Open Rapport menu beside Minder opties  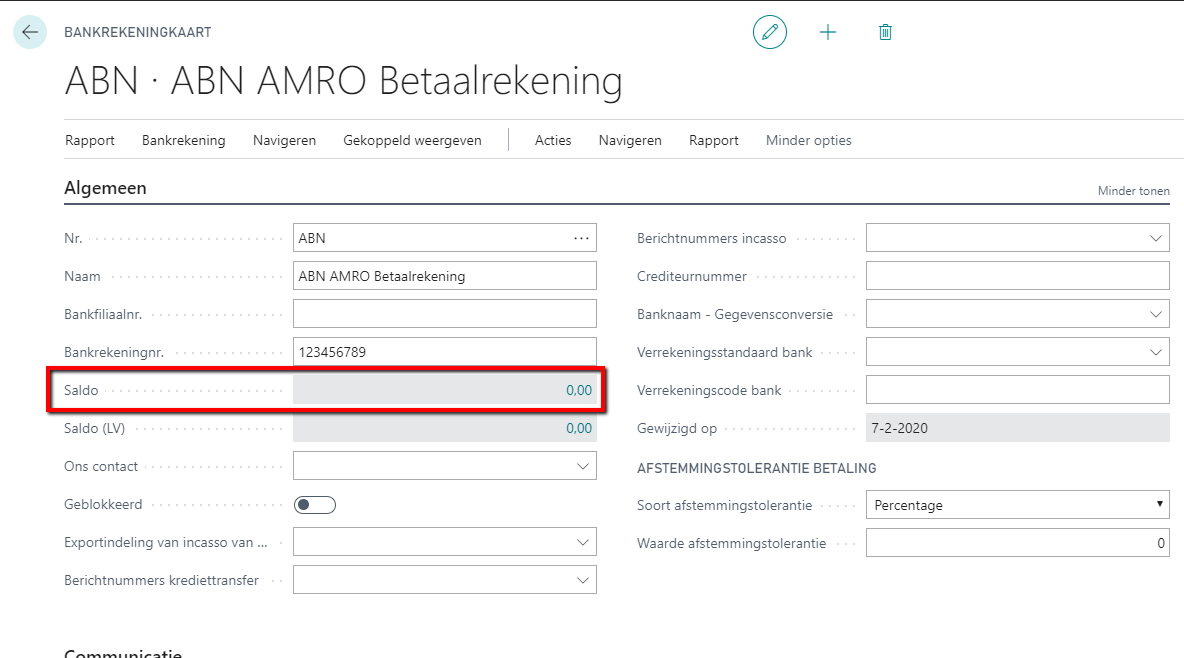click(x=714, y=141)
